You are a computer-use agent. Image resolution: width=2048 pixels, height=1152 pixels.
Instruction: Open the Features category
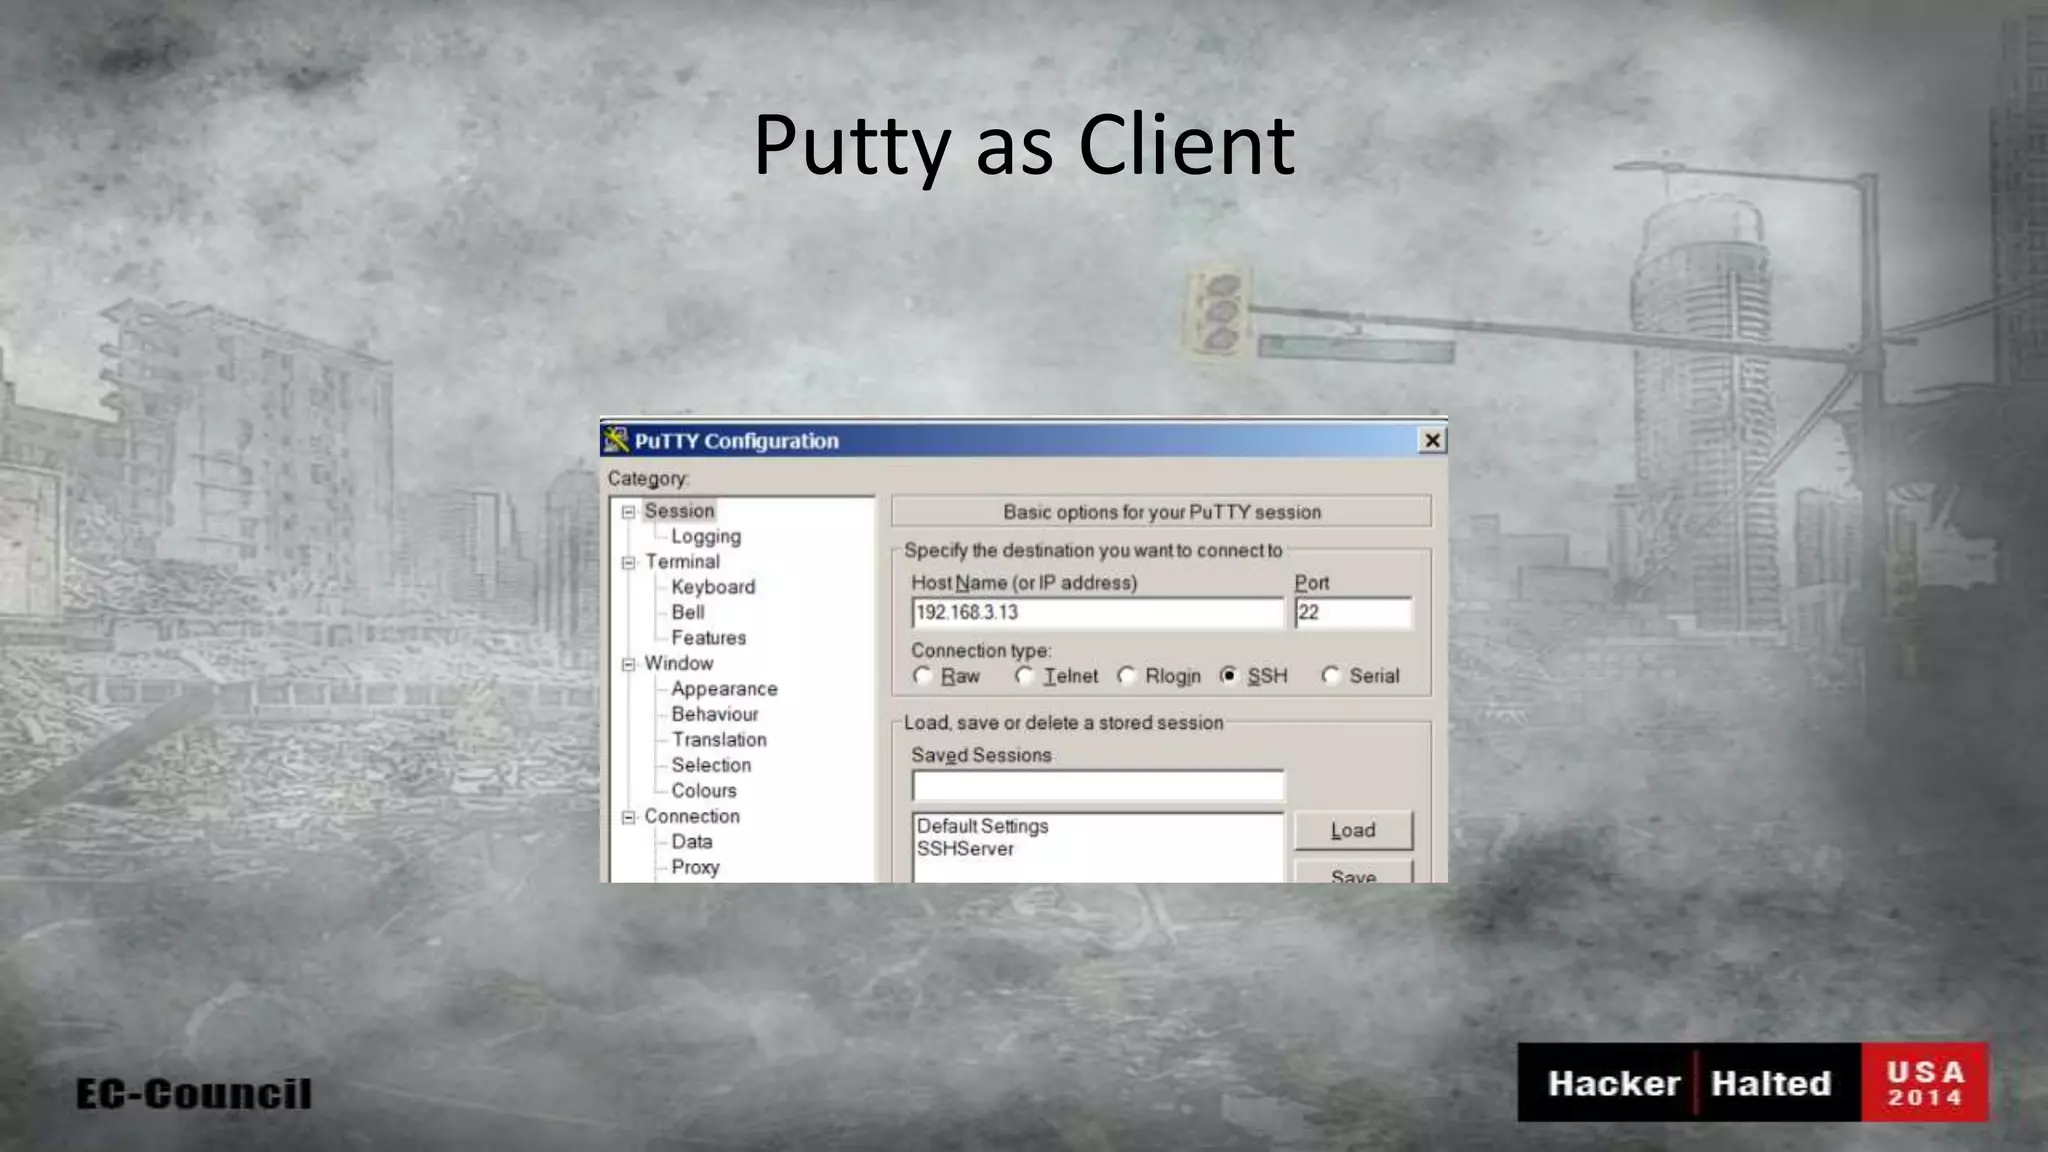pos(708,638)
